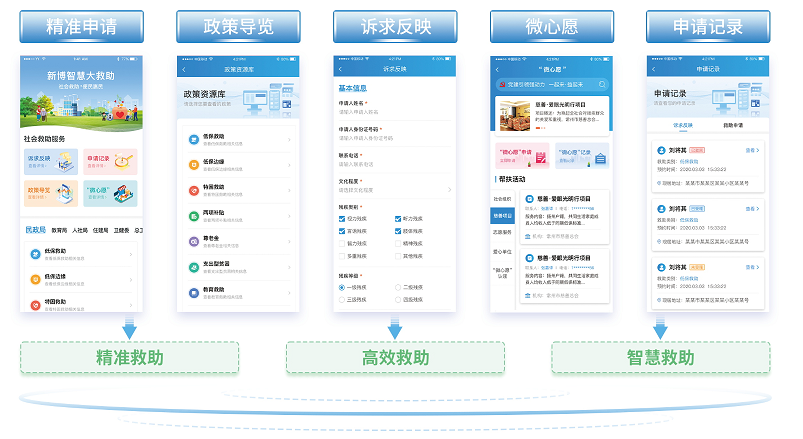Expand 支出型贫困 row chevron in 政策资源库
The height and width of the screenshot is (439, 803).
click(x=289, y=267)
